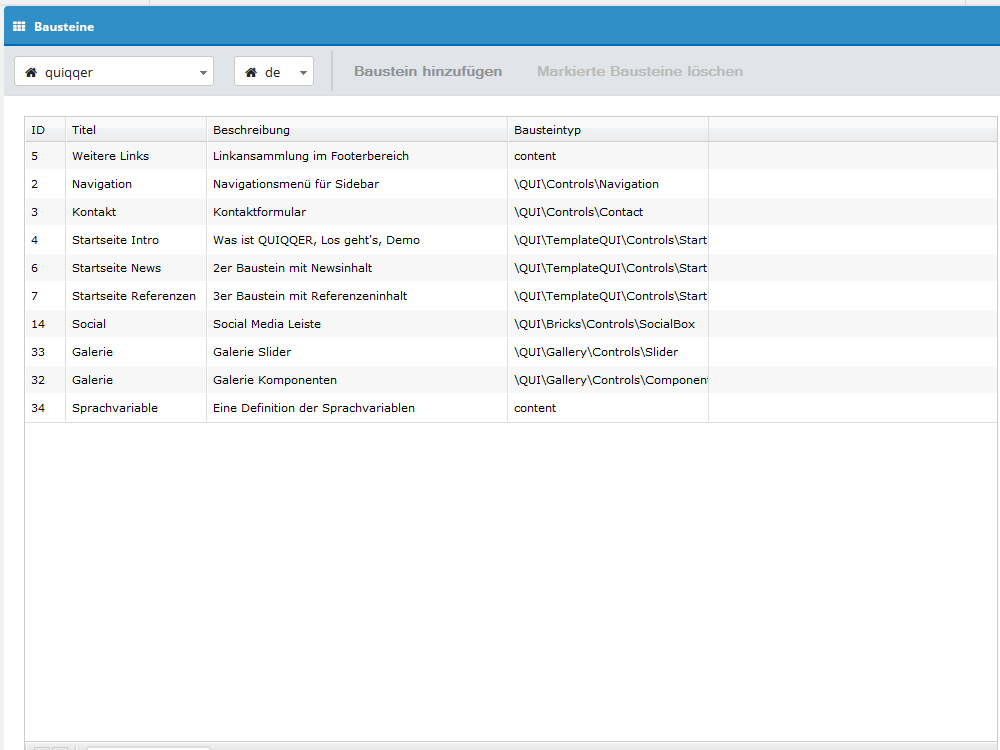Click the home icon in quiqqer project dropdown

[31, 72]
